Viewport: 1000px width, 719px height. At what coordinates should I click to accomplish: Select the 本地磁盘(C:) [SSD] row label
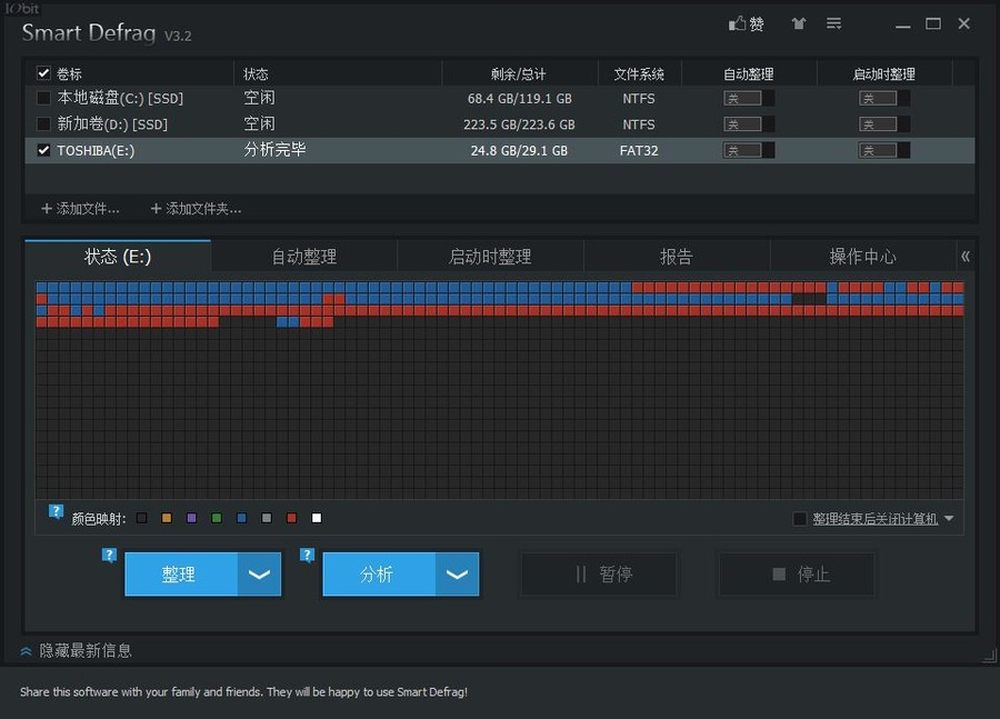(x=121, y=98)
